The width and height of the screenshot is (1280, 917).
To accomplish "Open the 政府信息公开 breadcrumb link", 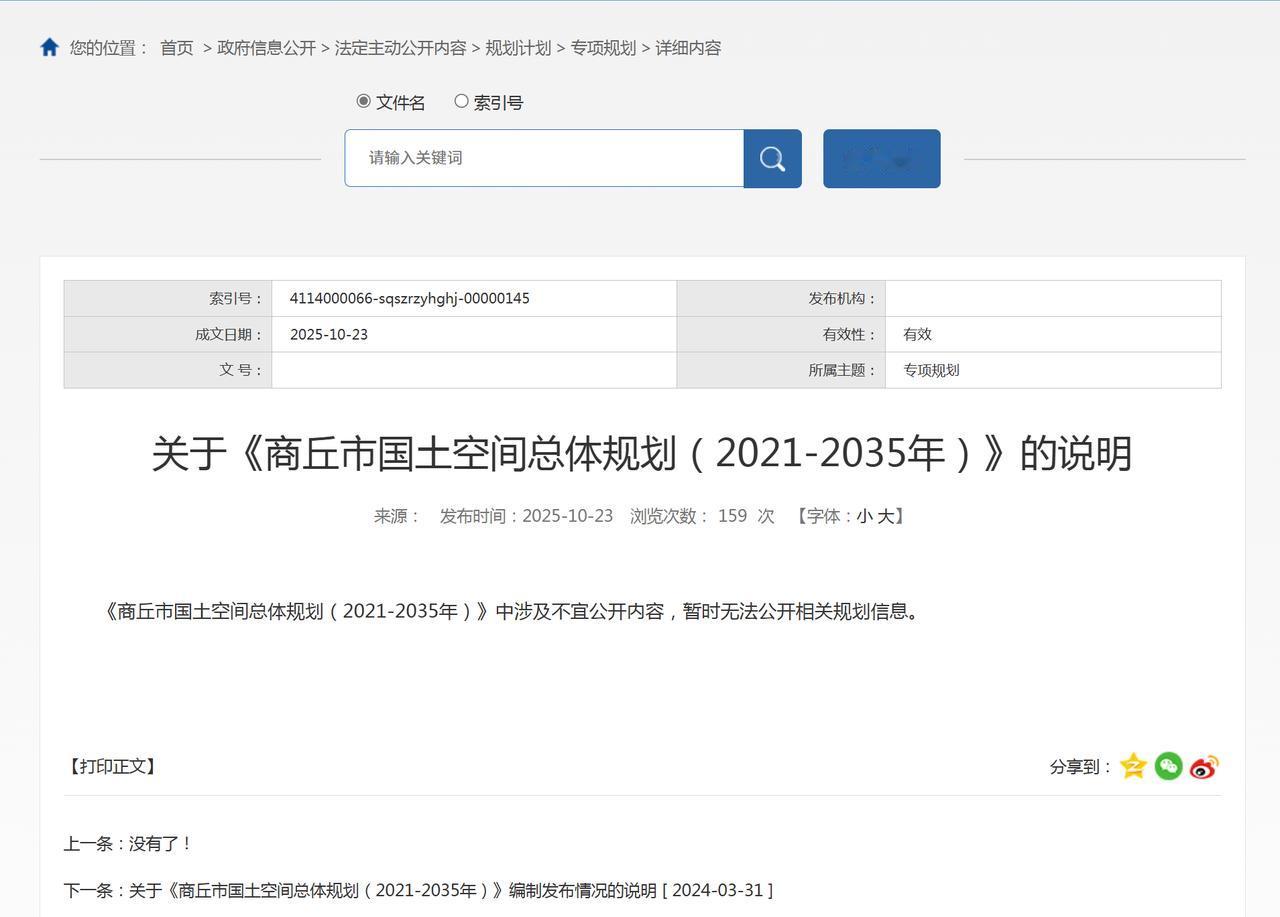I will [266, 47].
